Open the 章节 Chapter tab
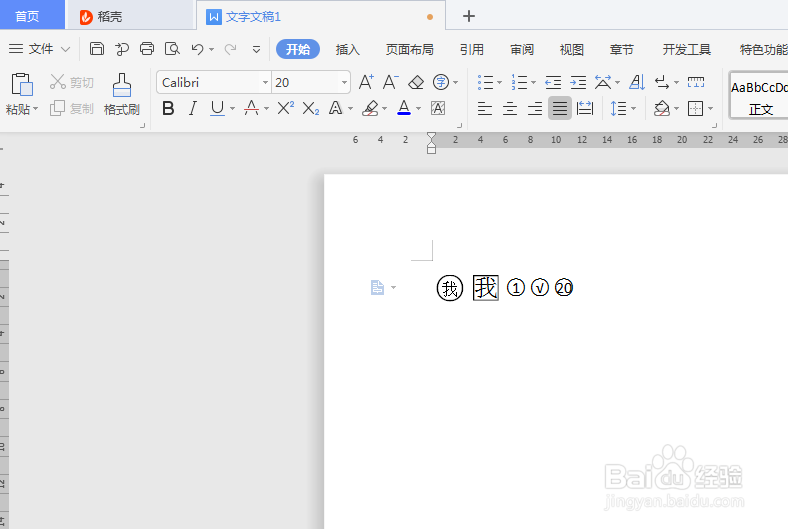788x529 pixels. (x=622, y=49)
